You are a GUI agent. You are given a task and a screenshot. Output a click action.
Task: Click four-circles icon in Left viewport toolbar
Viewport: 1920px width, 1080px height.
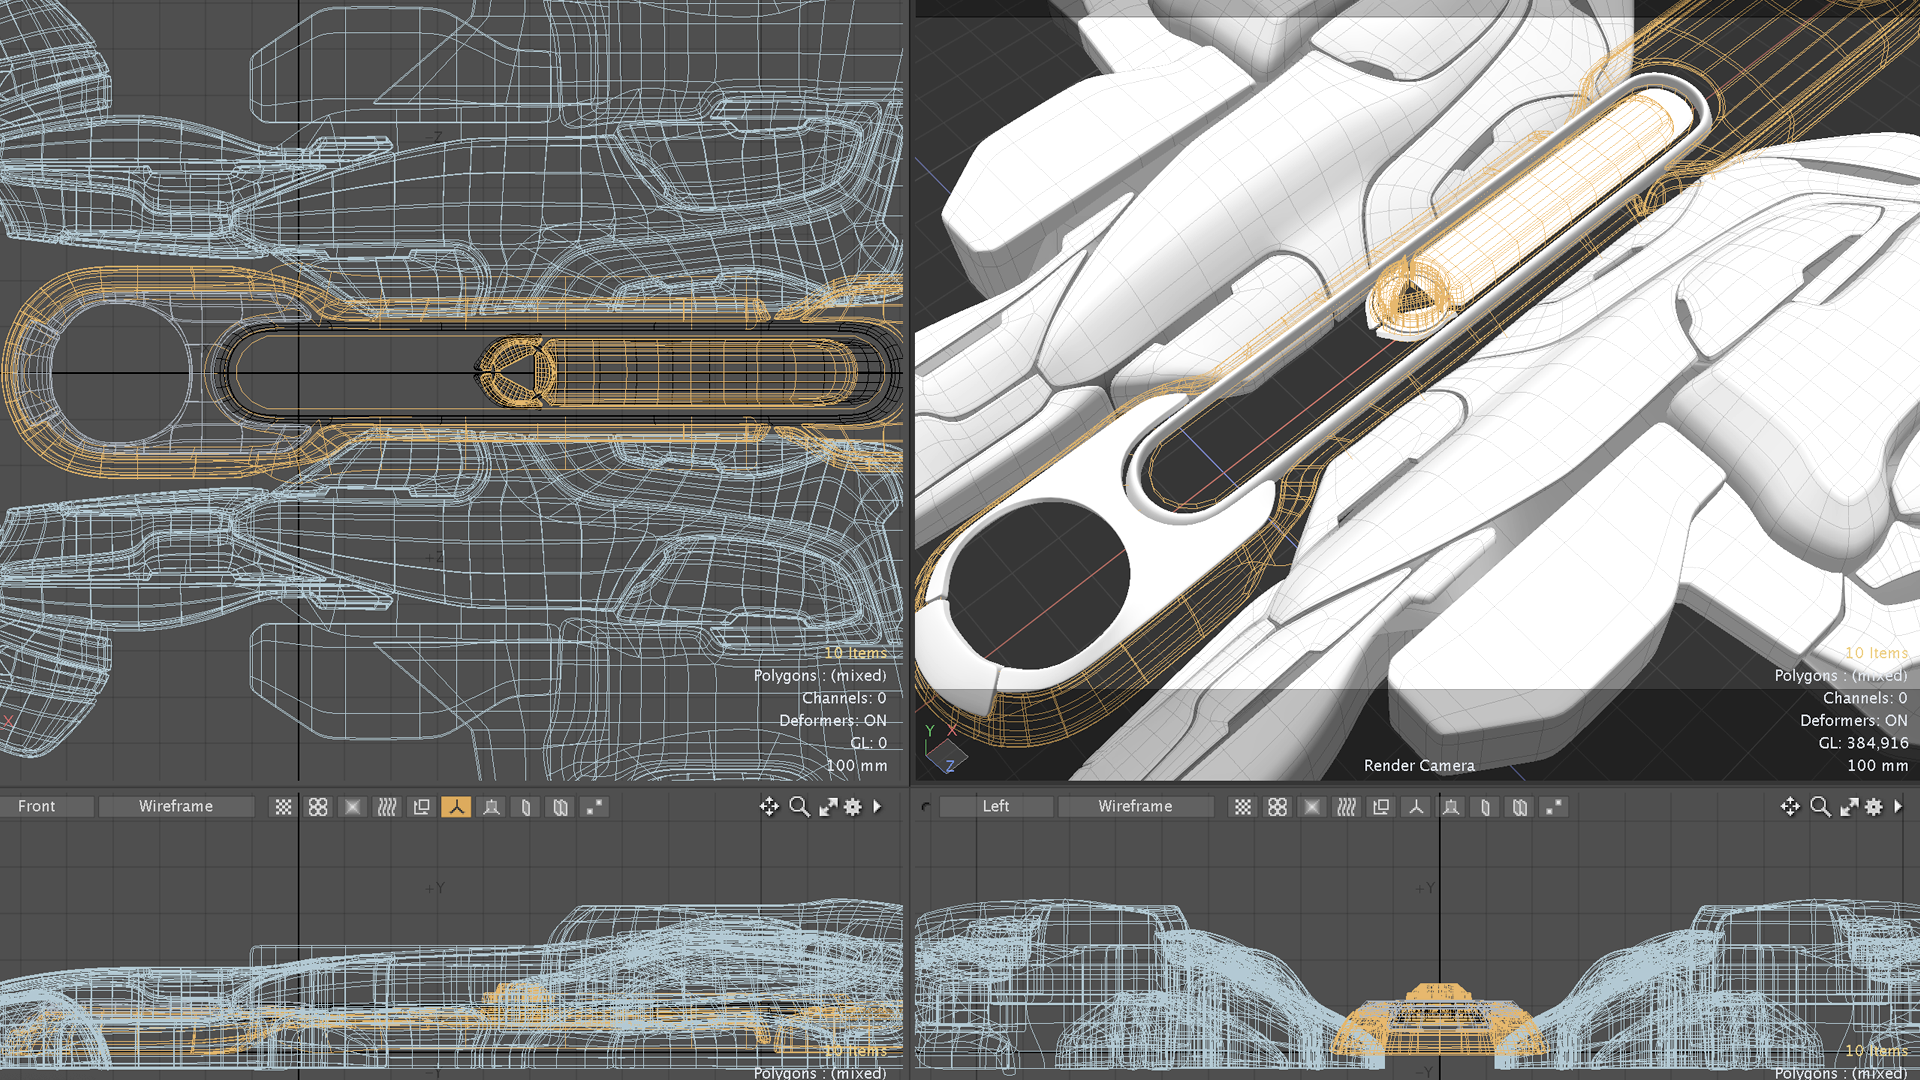coord(1277,807)
